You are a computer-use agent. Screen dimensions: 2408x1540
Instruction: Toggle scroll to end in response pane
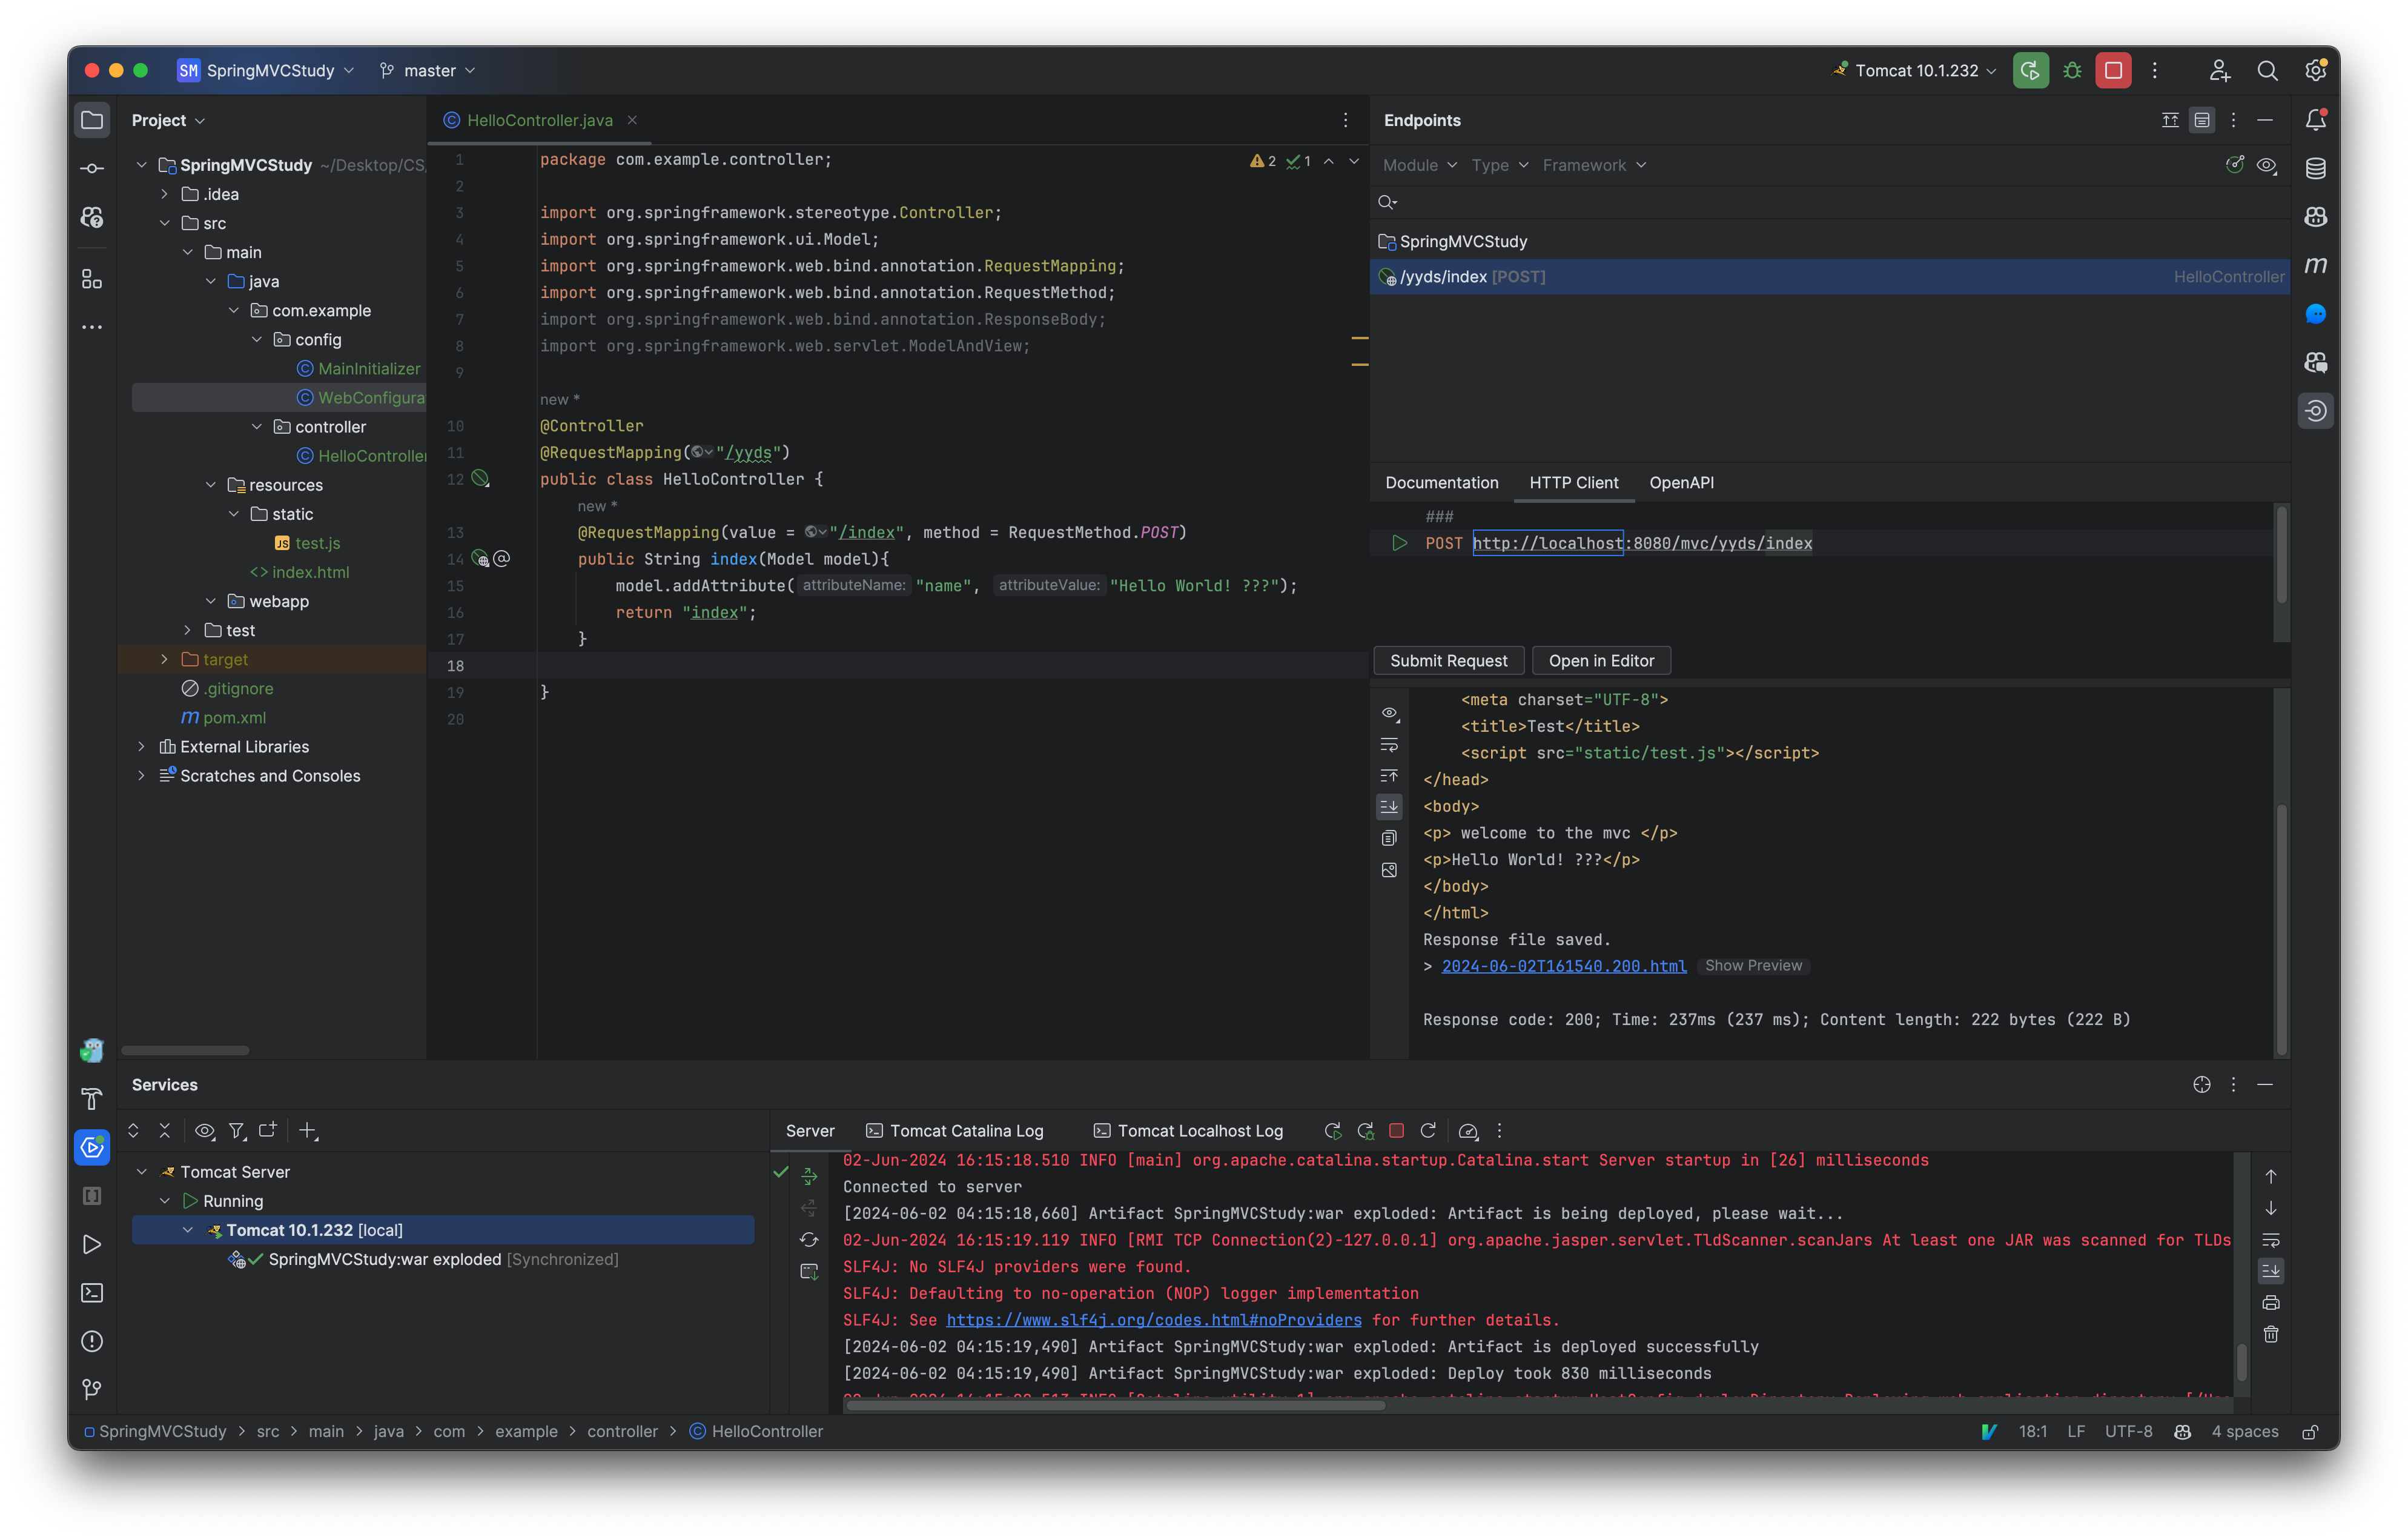pyautogui.click(x=1390, y=806)
